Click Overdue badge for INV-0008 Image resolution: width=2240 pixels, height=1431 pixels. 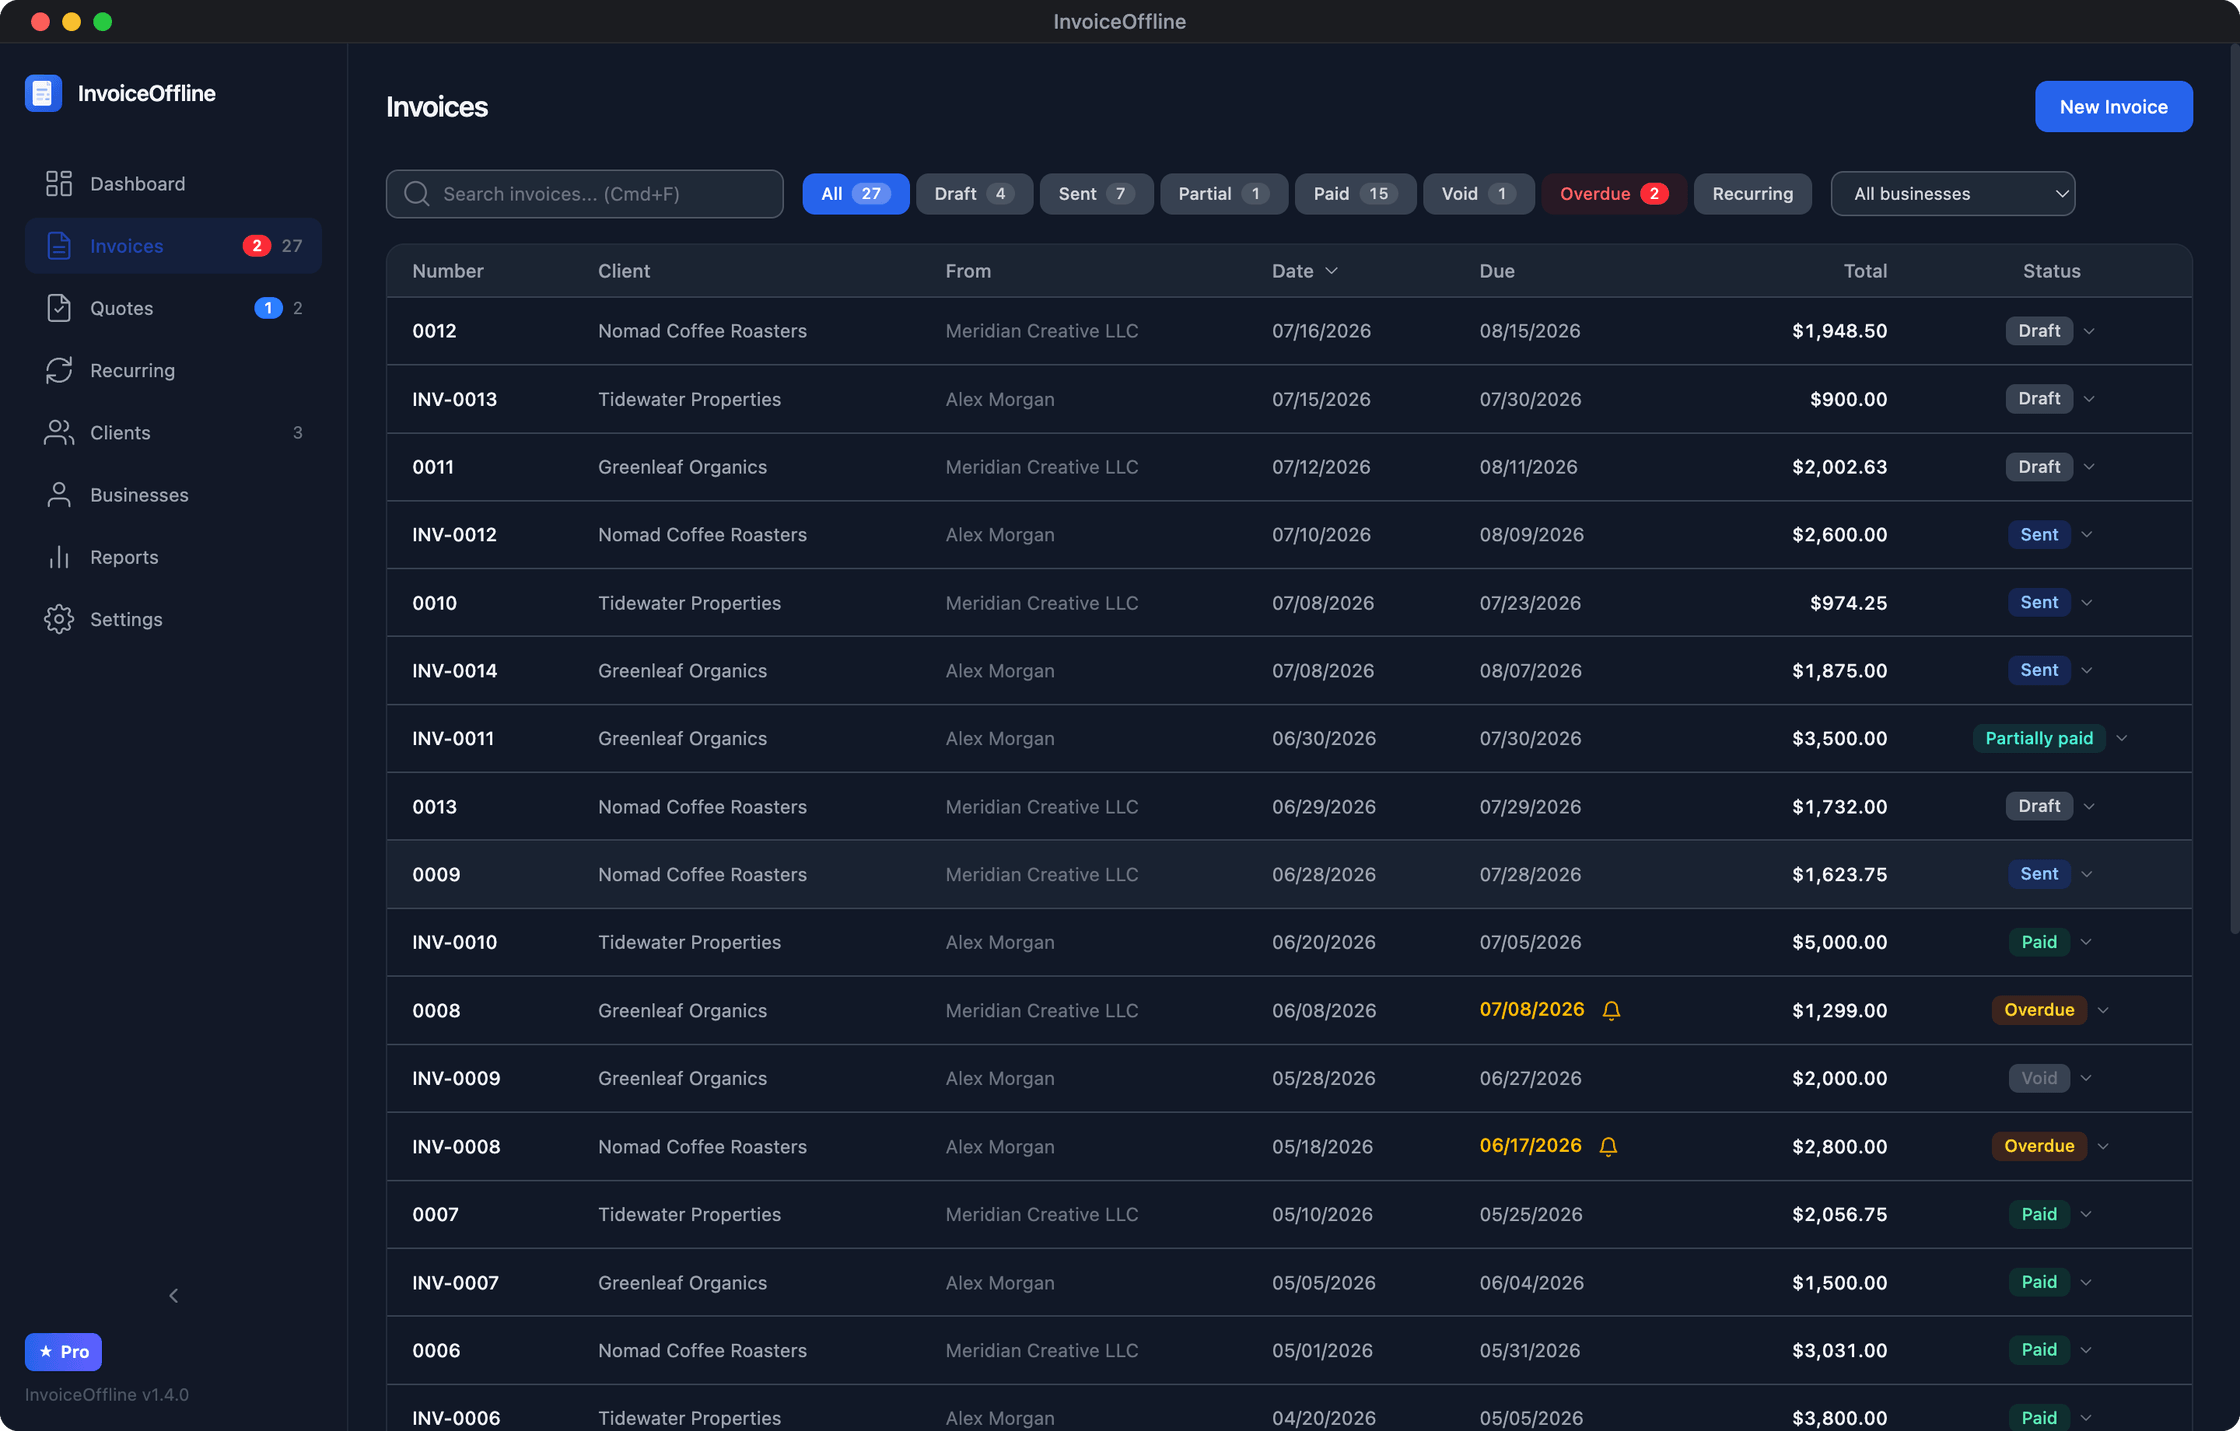click(x=2039, y=1146)
